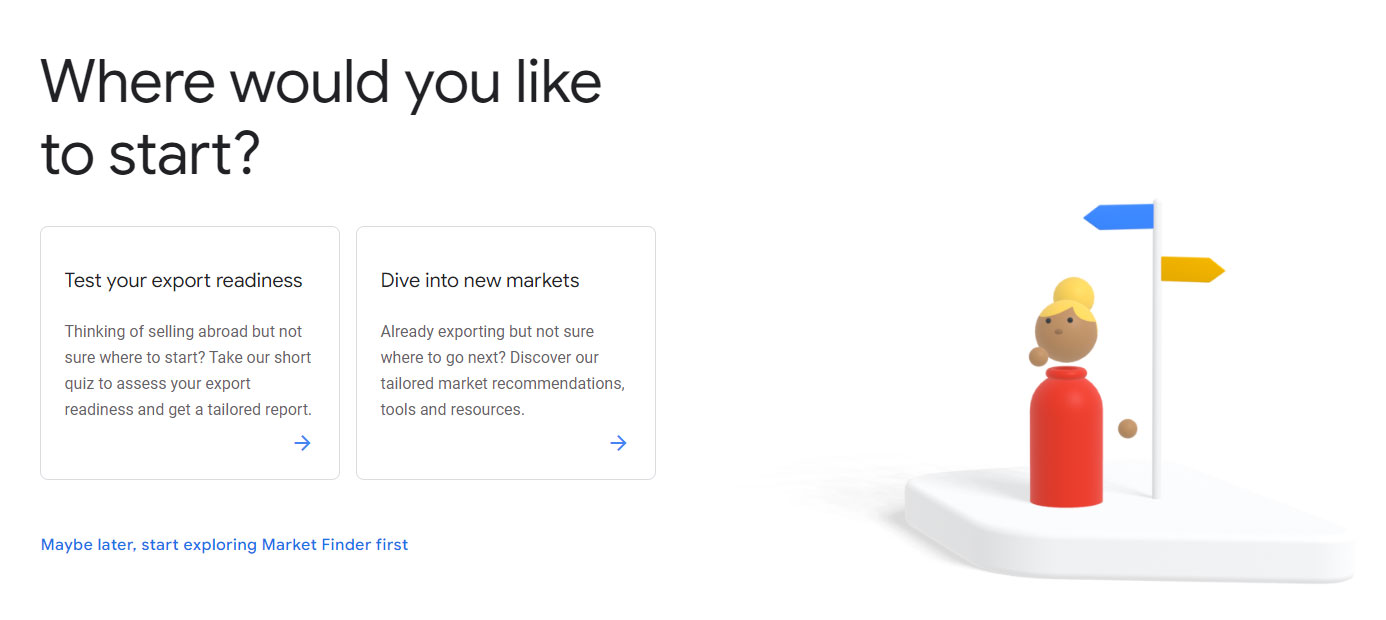Screen dimensions: 1386x620
Task: Click the white signpost pole
Action: pos(1155,400)
